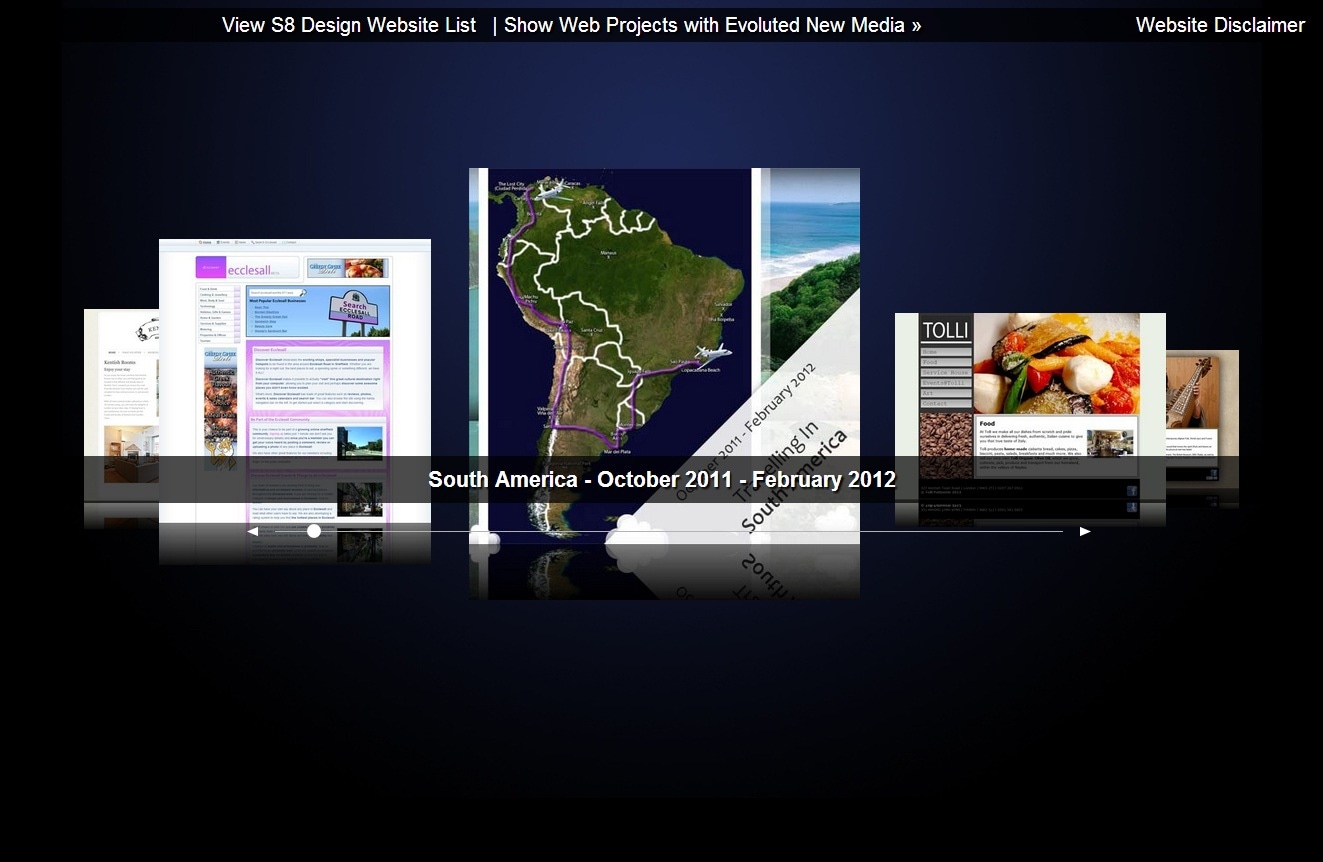The height and width of the screenshot is (862, 1323).
Task: Open the View S8 Design Website List link
Action: click(x=348, y=25)
